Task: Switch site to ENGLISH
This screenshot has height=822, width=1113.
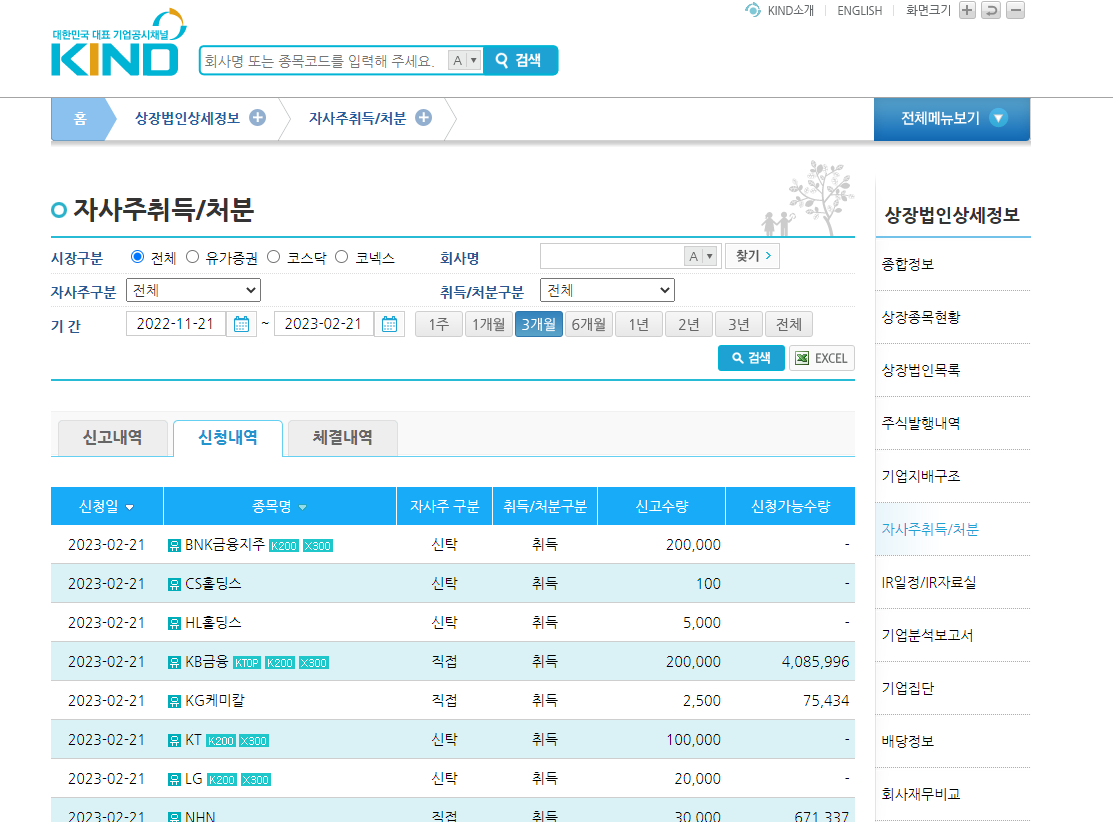Action: tap(860, 11)
